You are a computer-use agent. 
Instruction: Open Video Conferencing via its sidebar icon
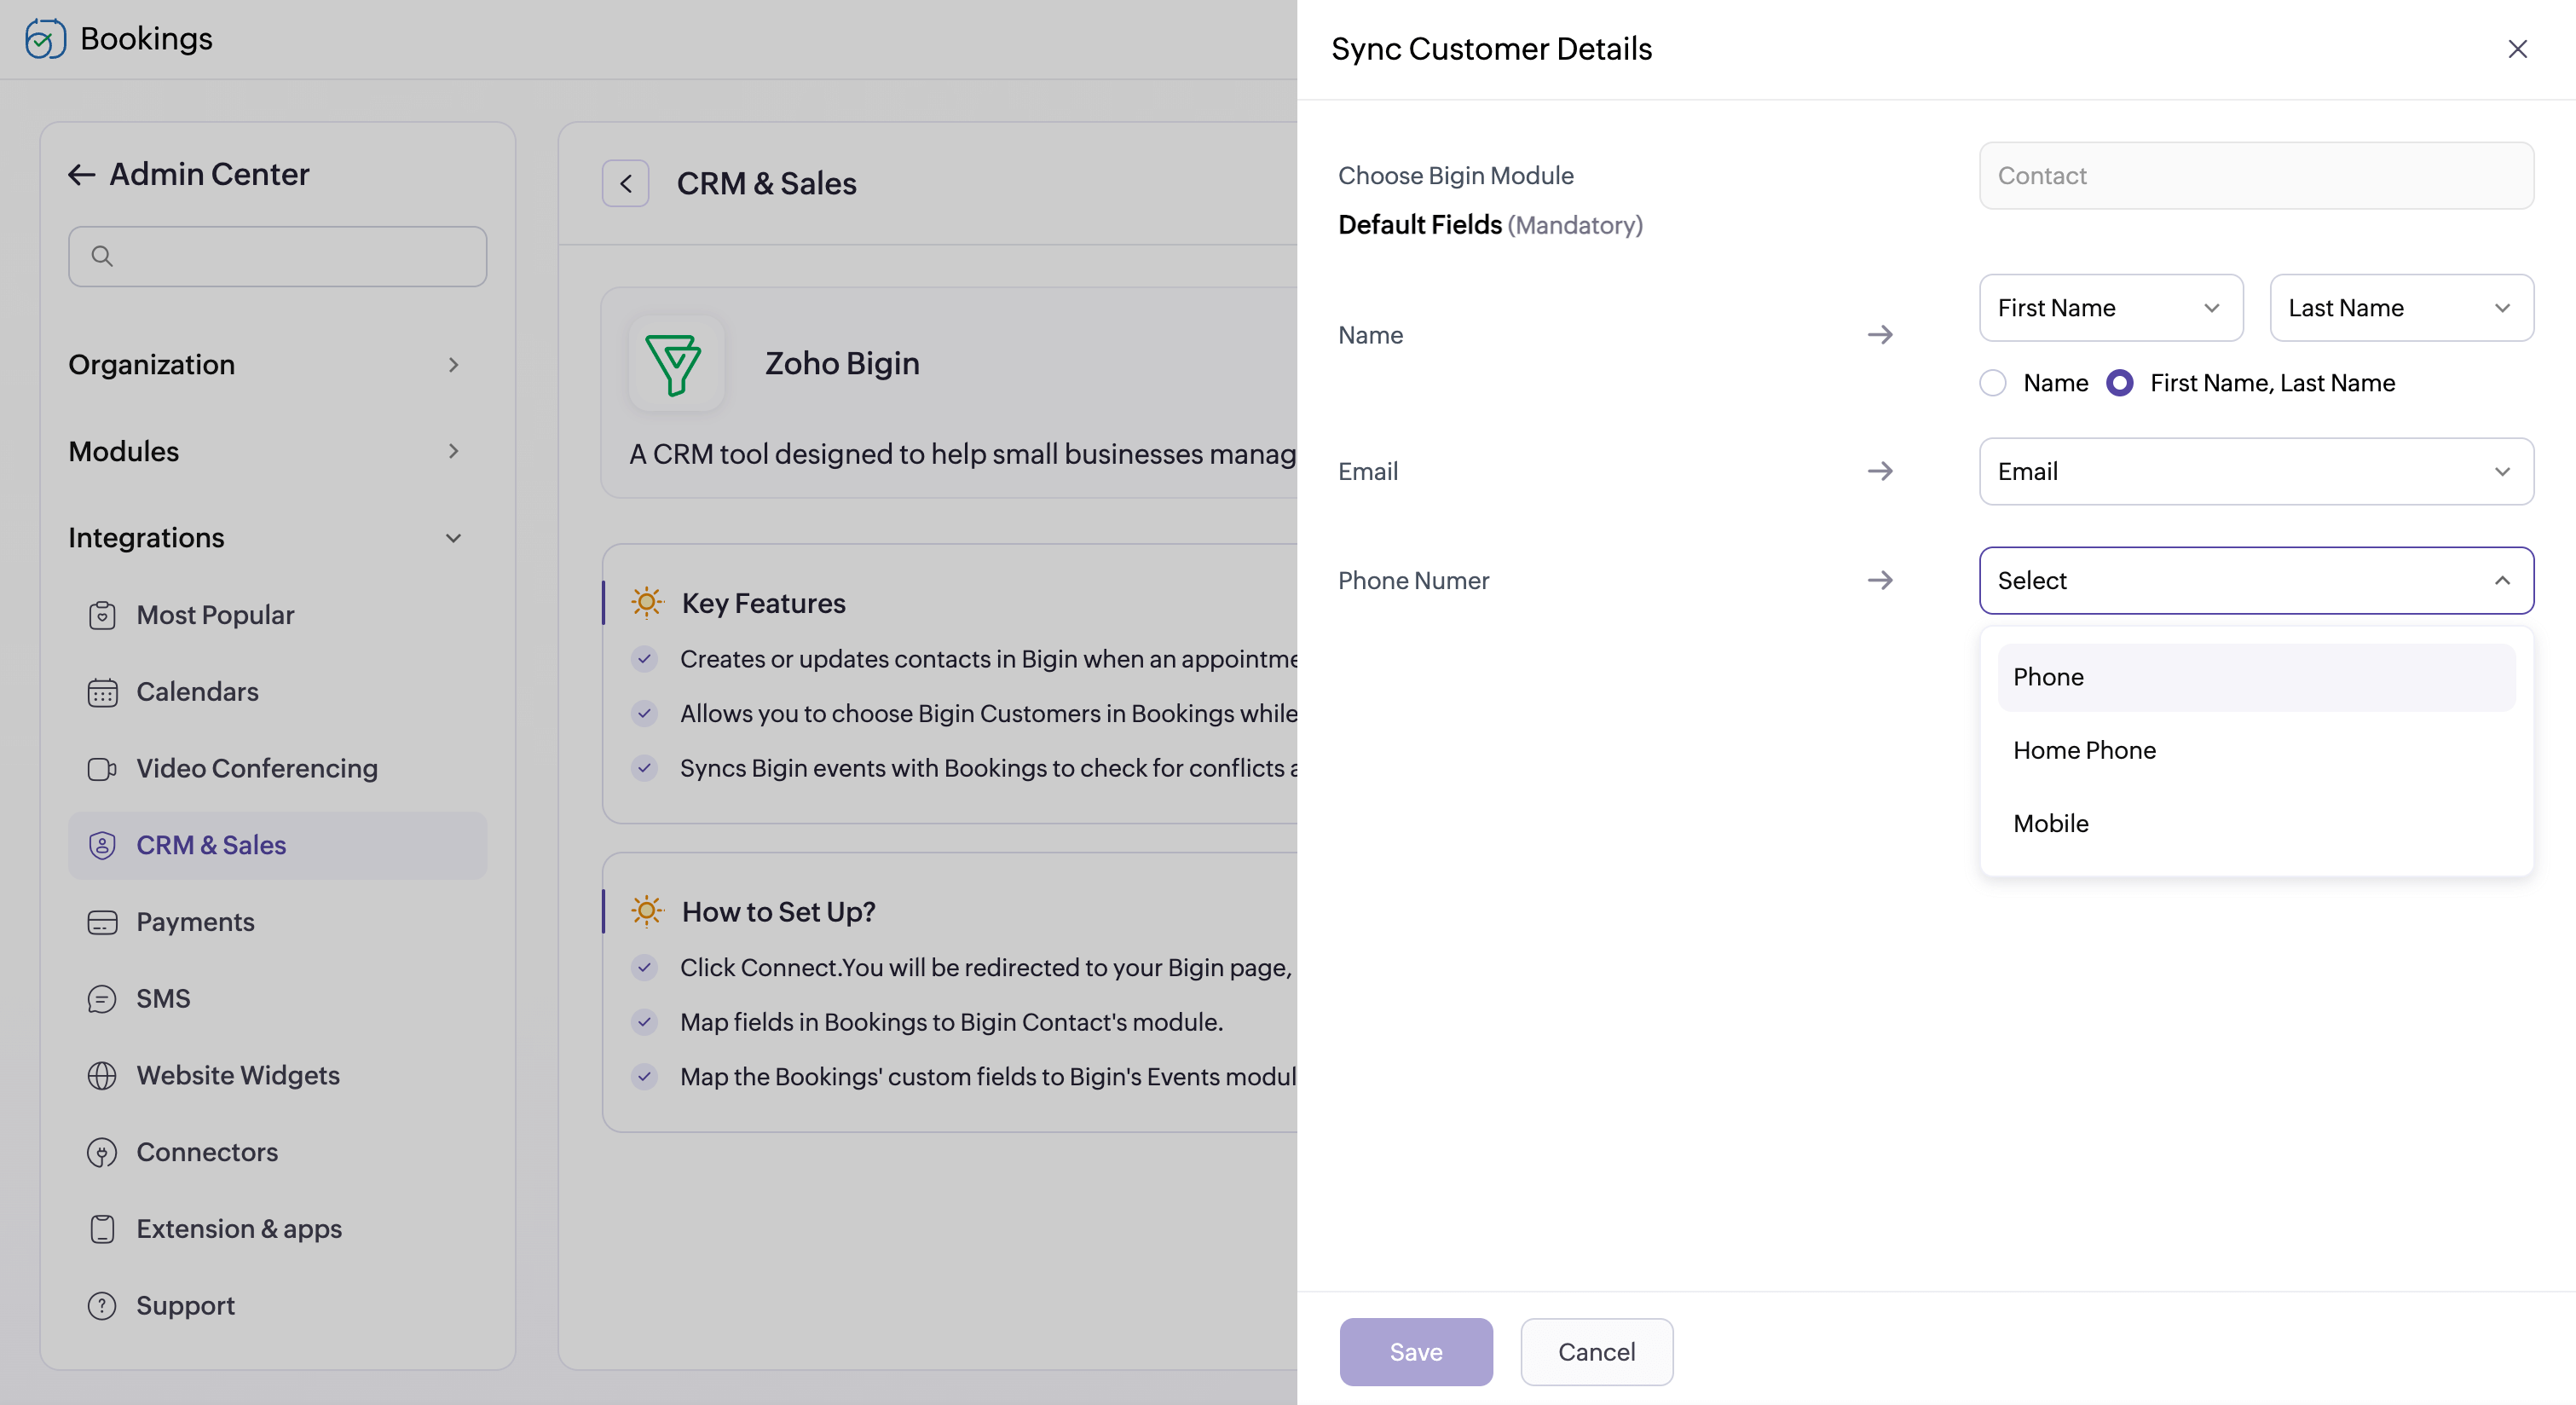(x=102, y=769)
